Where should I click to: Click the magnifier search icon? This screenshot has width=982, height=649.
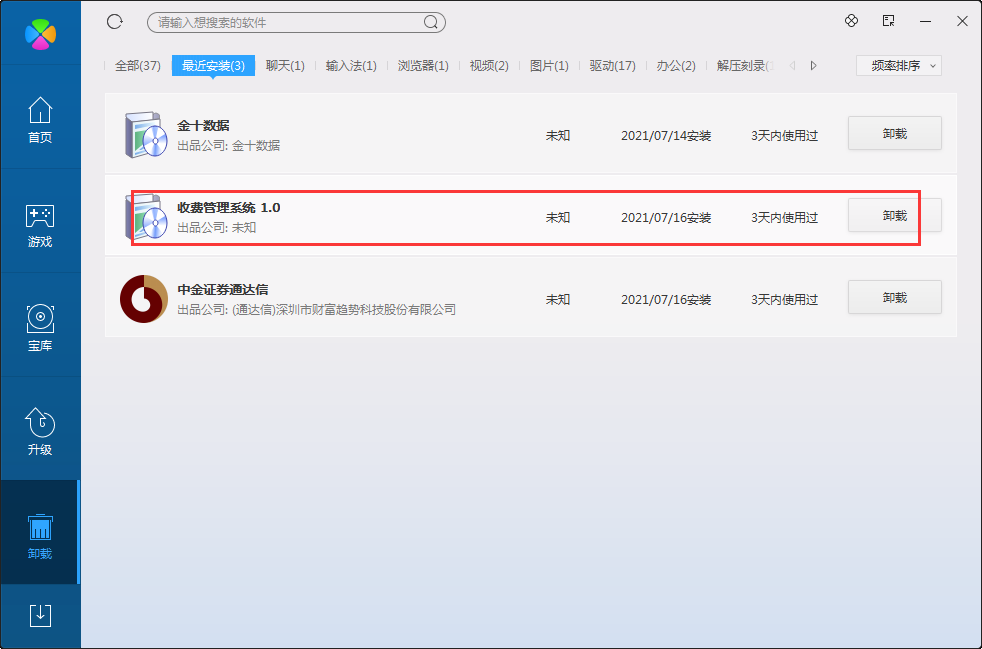(431, 23)
